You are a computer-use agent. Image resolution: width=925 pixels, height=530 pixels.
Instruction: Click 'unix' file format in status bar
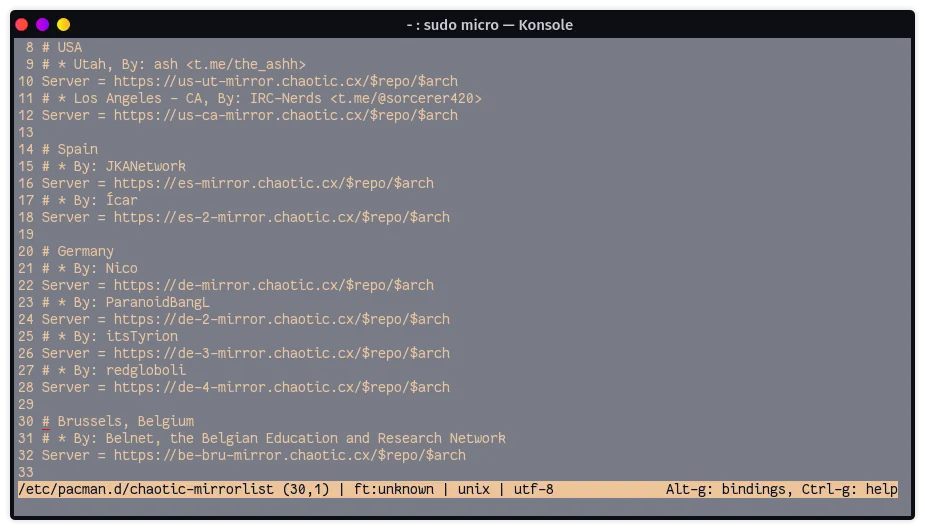point(474,490)
